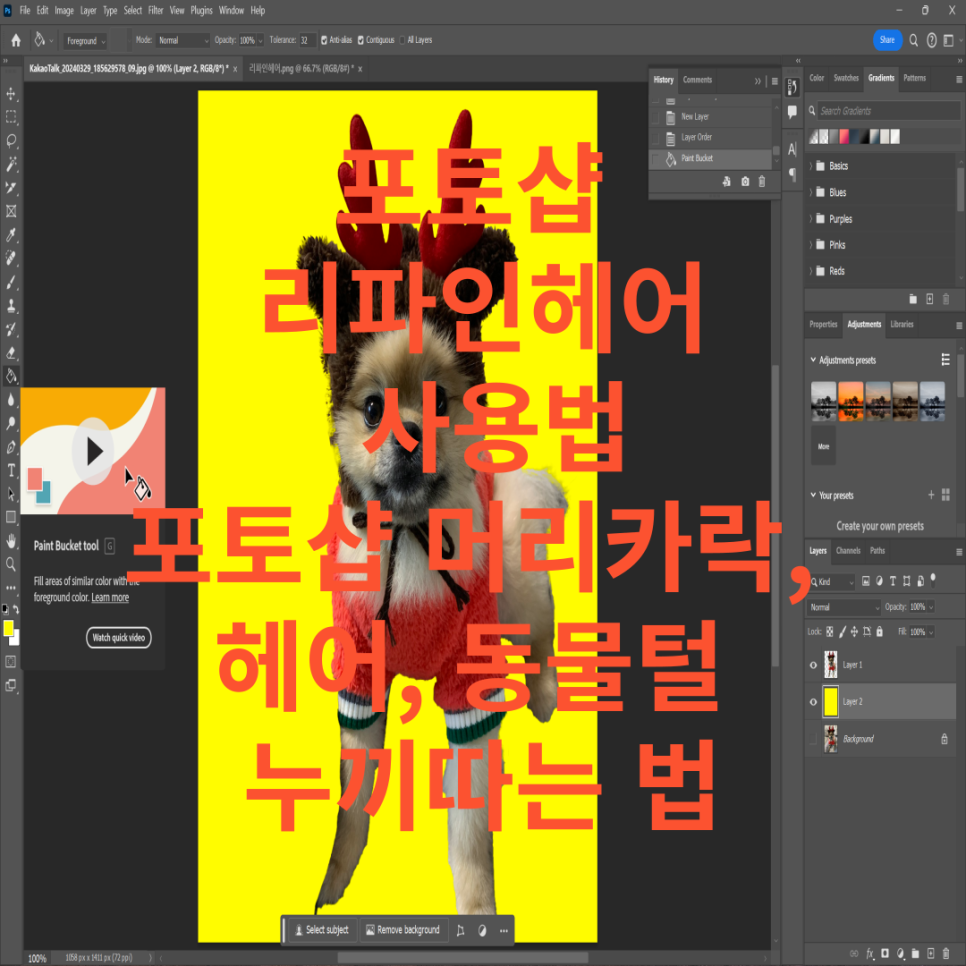966x966 pixels.
Task: Click Watch quick video button
Action: pos(119,638)
